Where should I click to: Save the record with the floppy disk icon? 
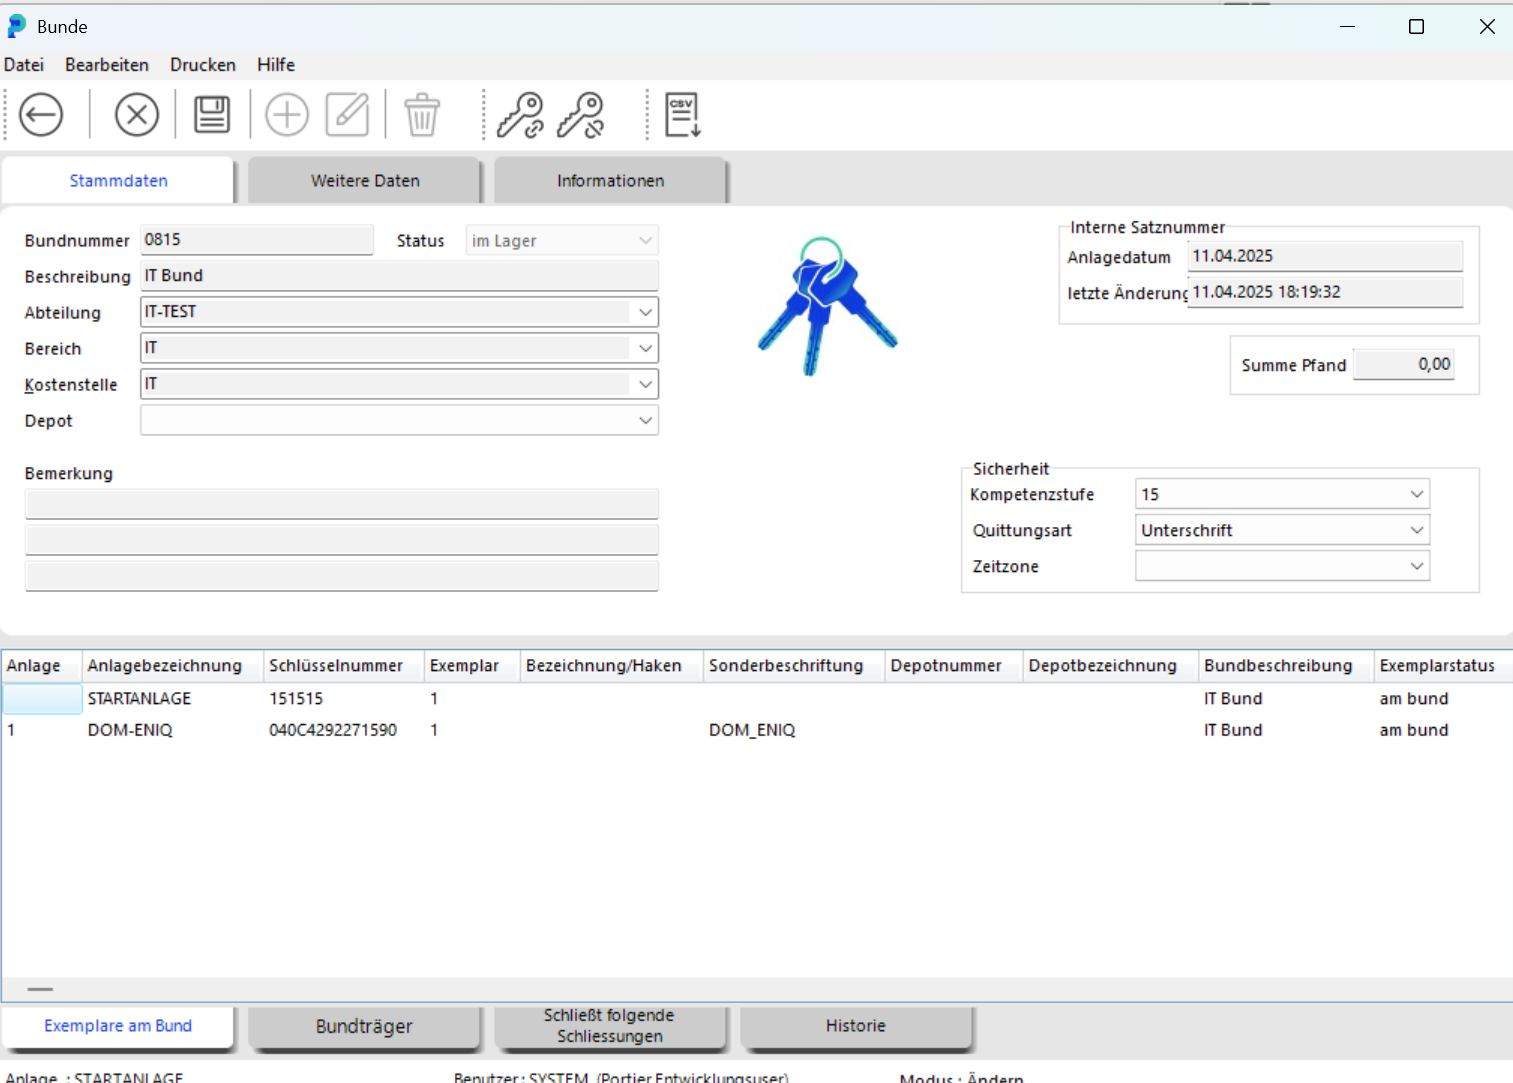(212, 115)
